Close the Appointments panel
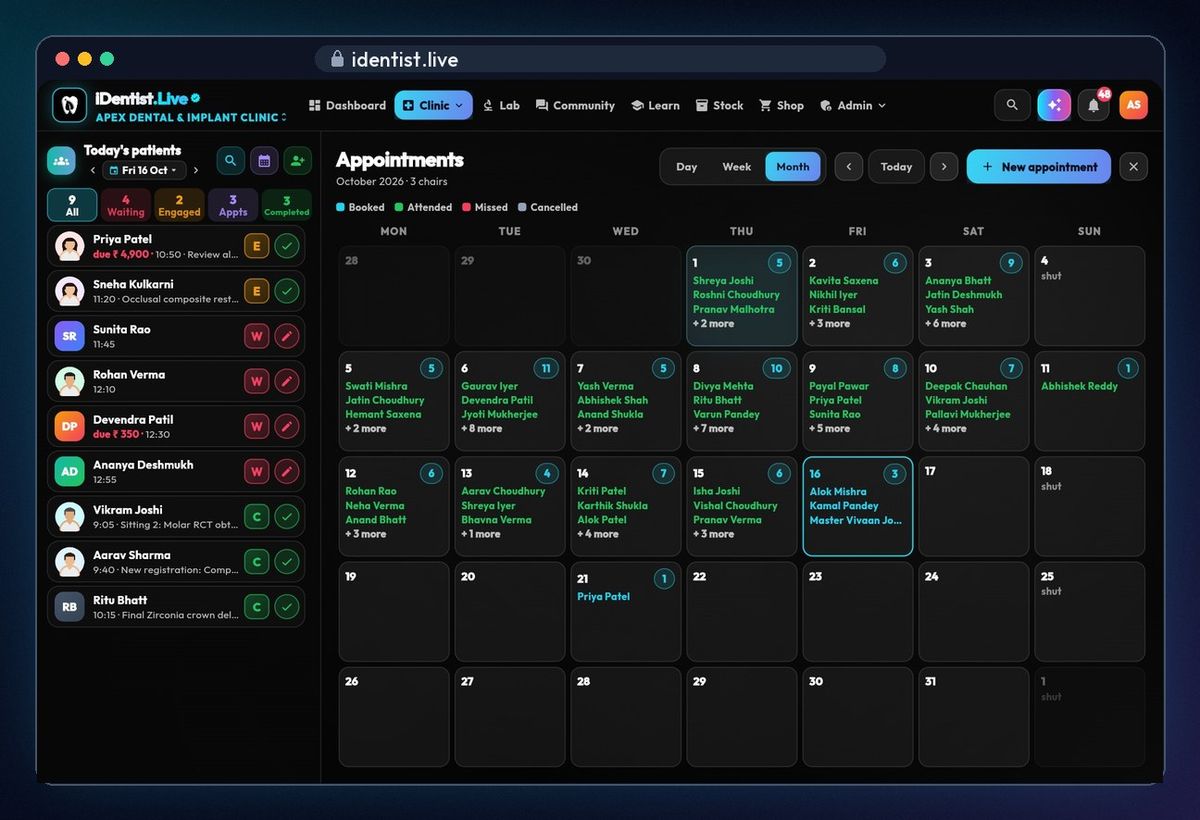 coord(1133,167)
